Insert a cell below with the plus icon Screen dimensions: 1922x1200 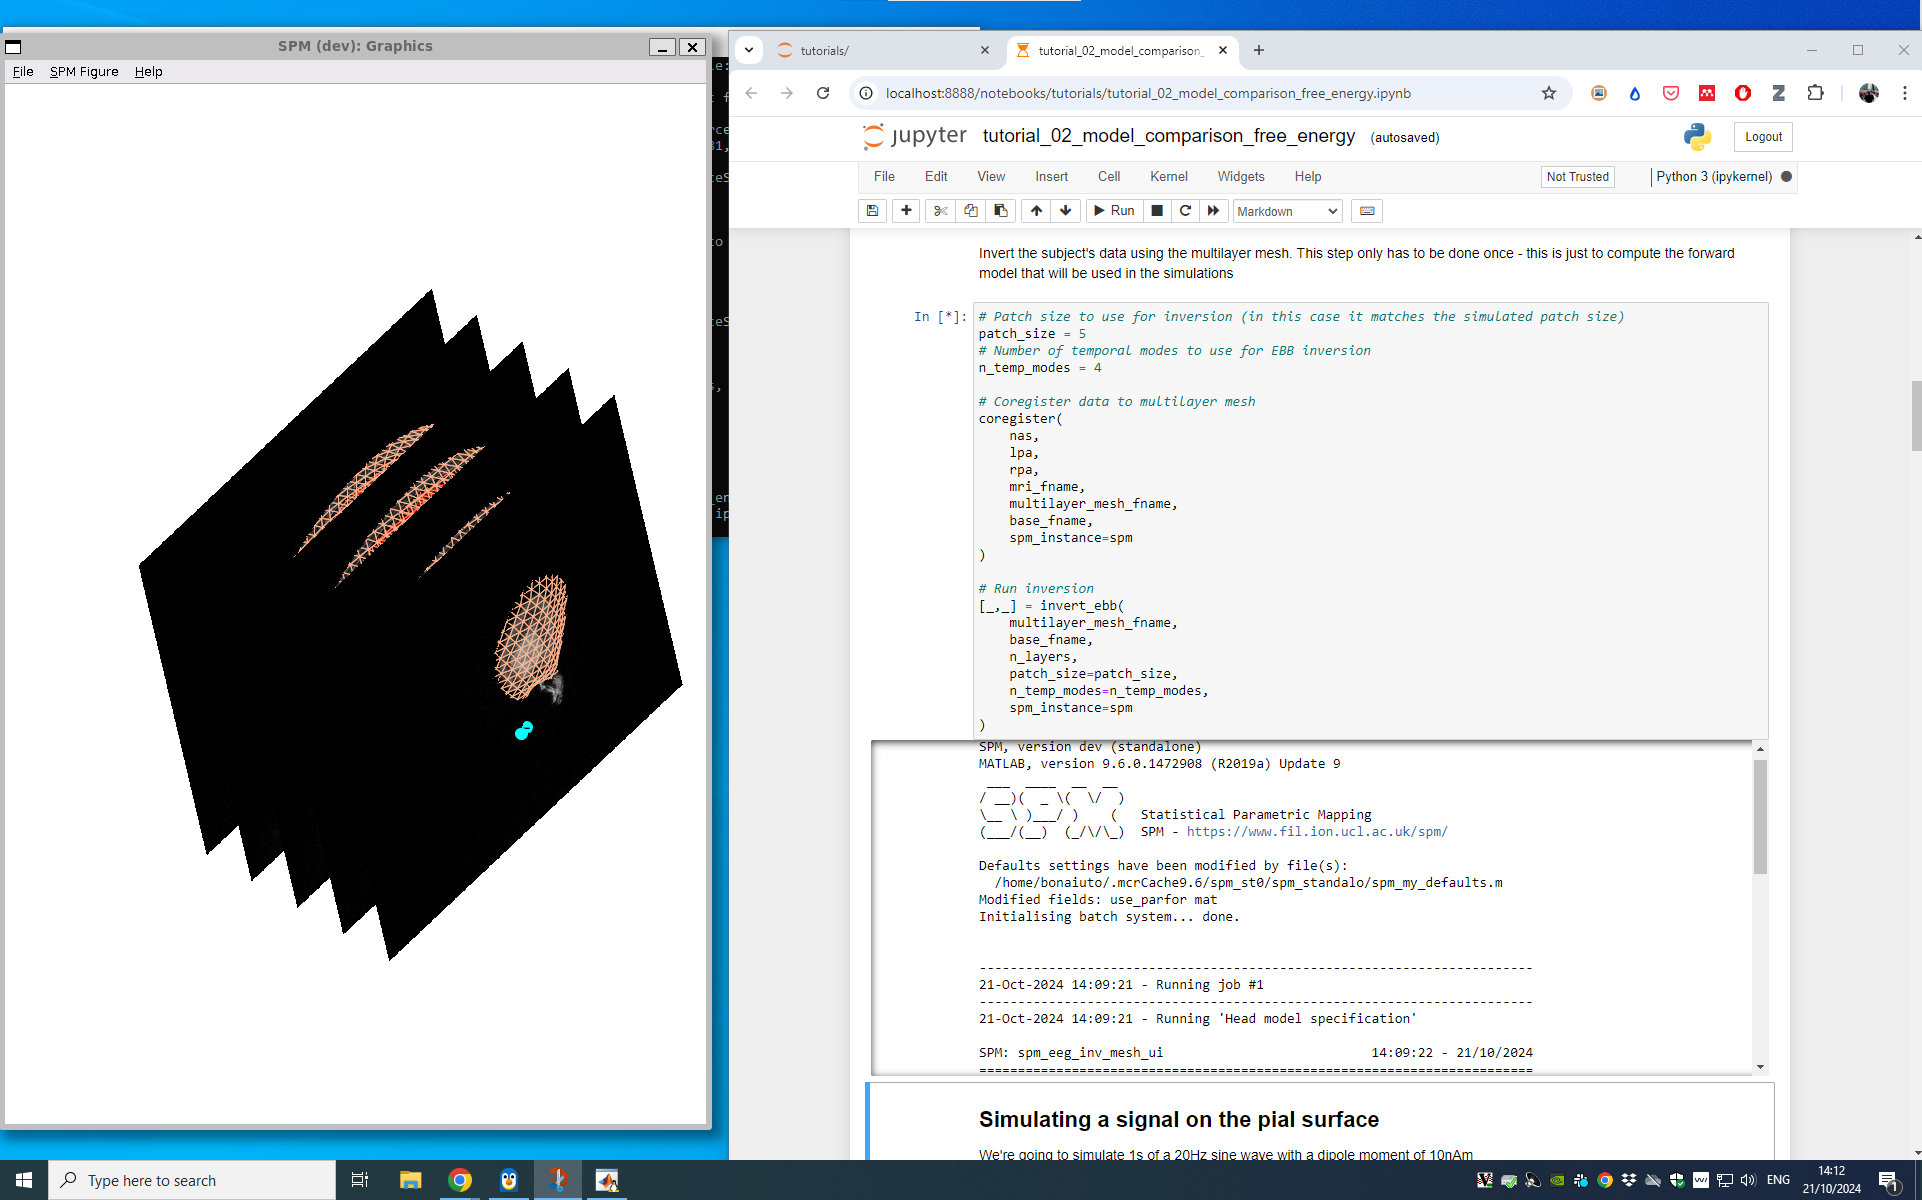[x=906, y=211]
